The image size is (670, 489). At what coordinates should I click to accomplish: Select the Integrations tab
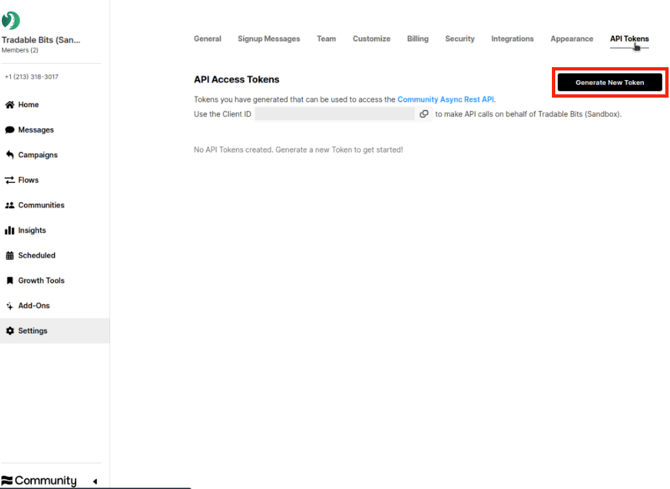click(x=512, y=39)
